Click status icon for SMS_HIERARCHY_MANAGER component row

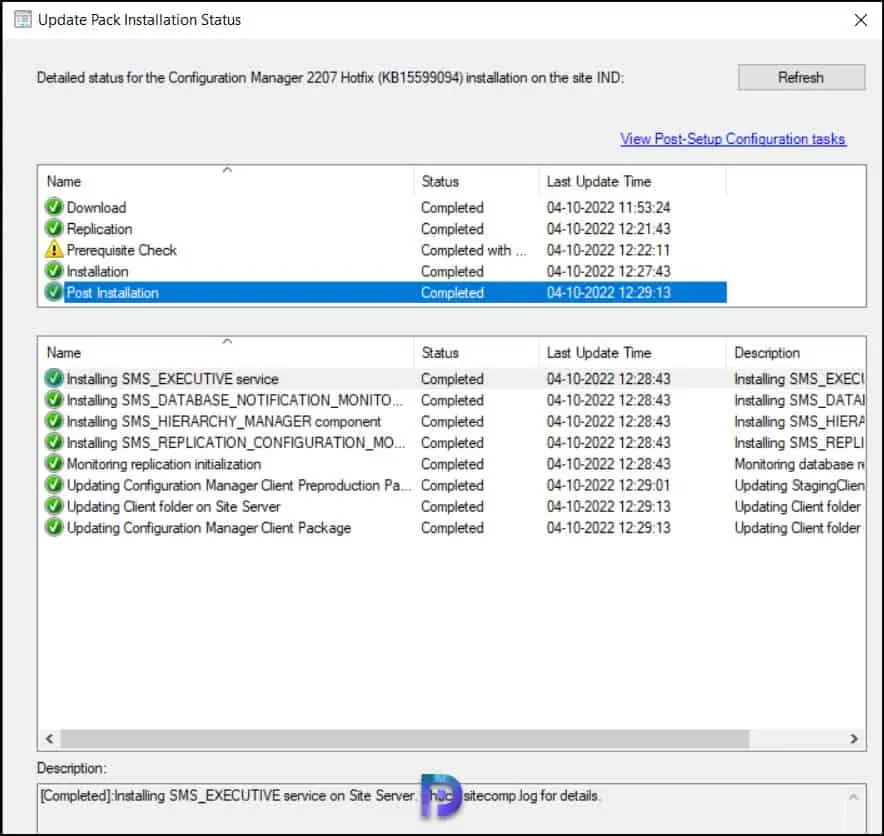(54, 421)
